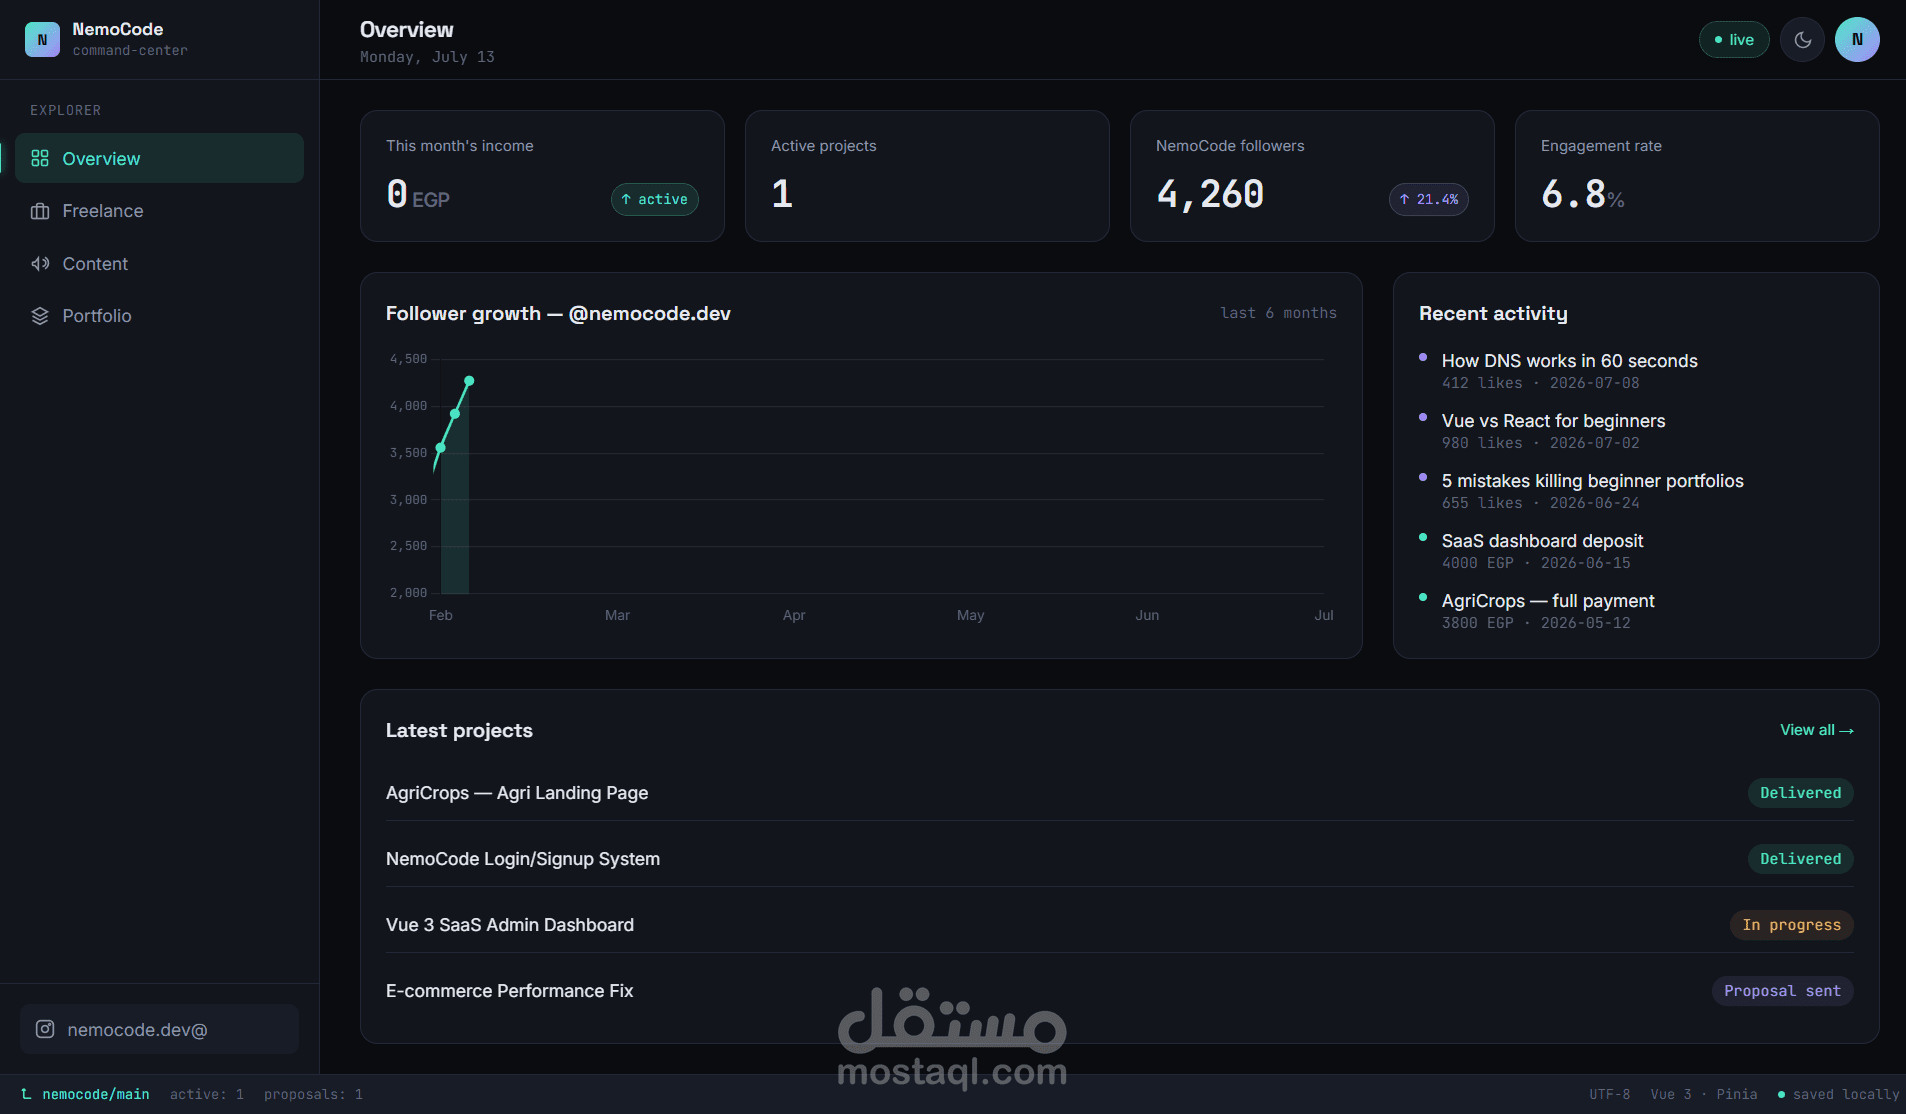1906x1114 pixels.
Task: Click the Feb label on chart axis
Action: [441, 615]
